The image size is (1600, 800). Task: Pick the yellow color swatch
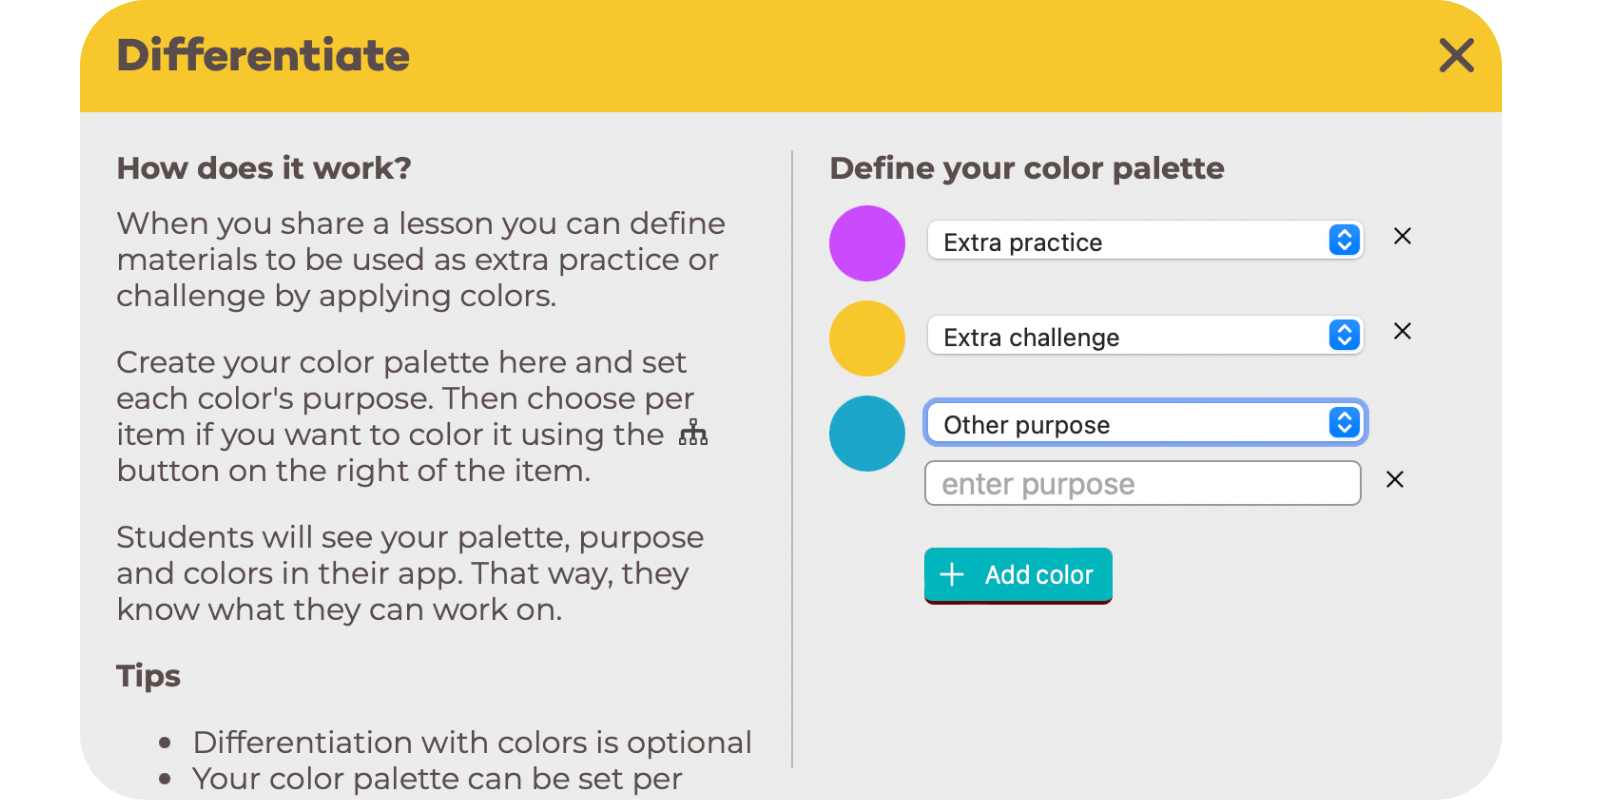pos(867,338)
